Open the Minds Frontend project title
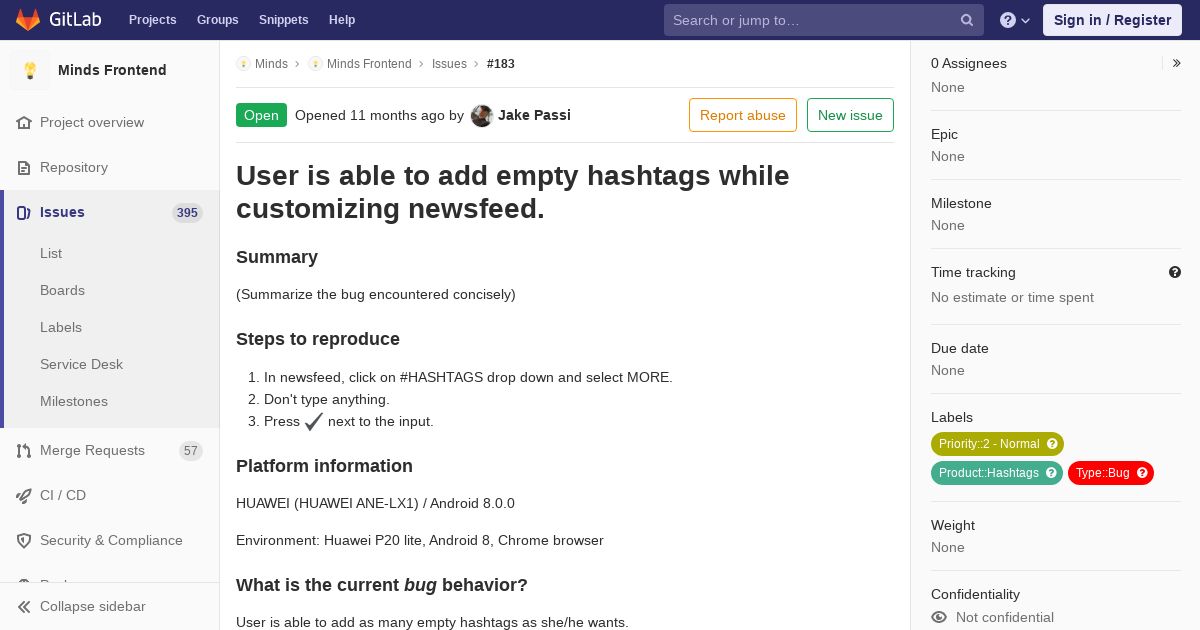This screenshot has width=1200, height=630. tap(112, 70)
